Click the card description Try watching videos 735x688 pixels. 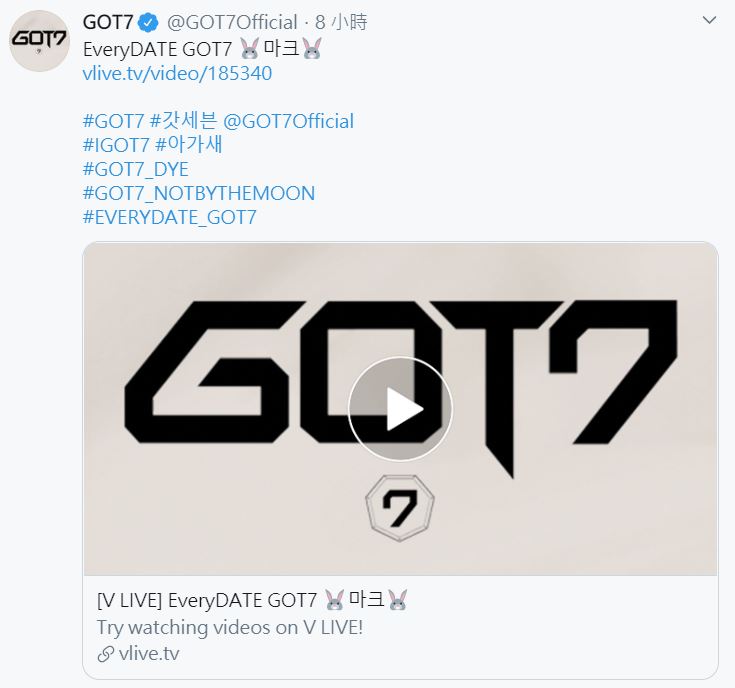tap(230, 628)
